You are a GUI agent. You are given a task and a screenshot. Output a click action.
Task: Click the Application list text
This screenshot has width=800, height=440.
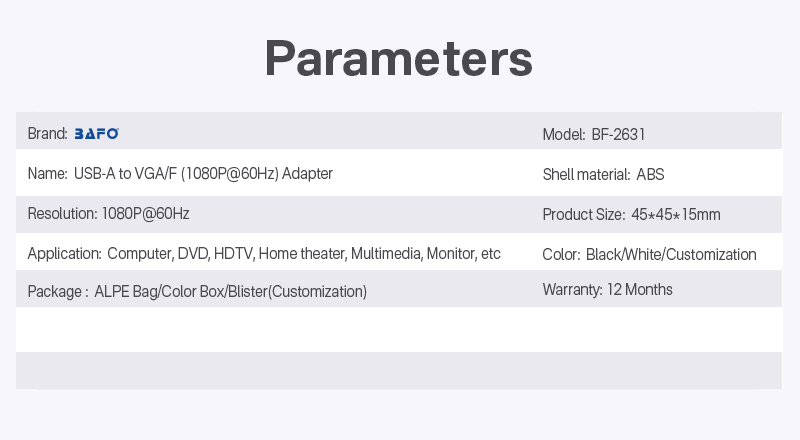[x=304, y=253]
